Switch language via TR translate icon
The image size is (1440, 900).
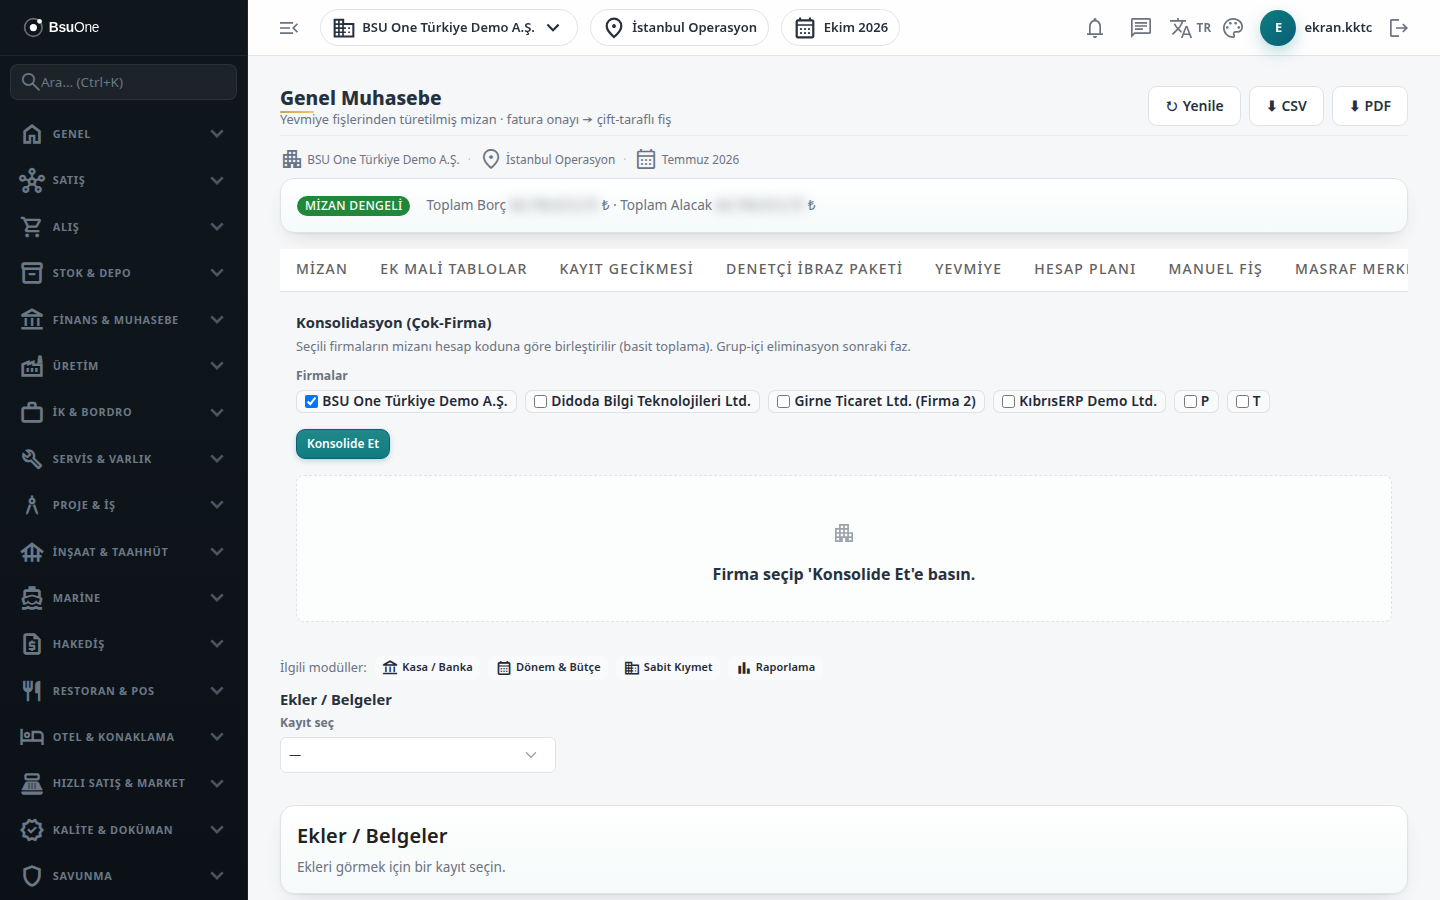(1190, 28)
